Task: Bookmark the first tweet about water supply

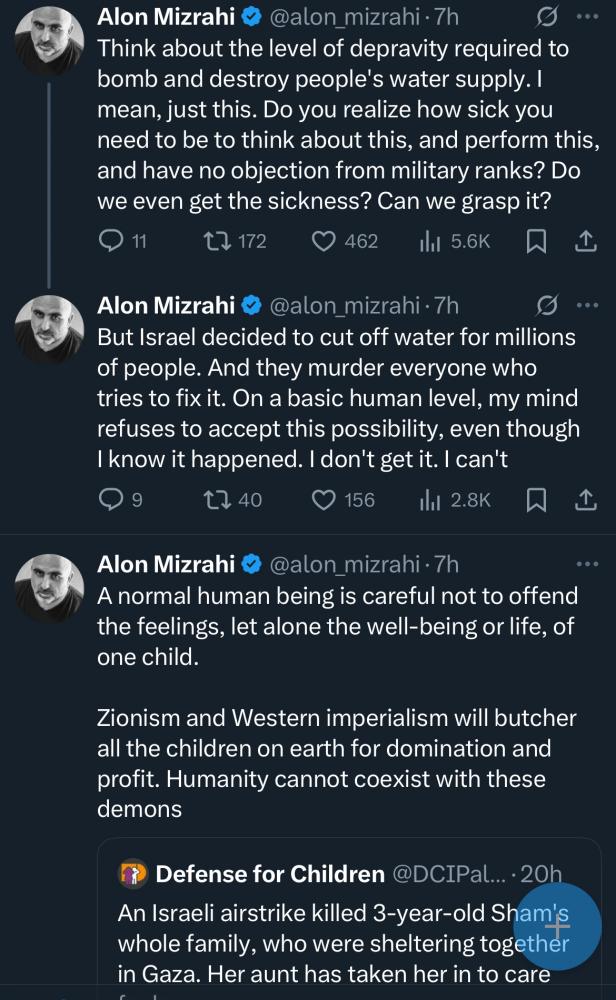Action: click(537, 240)
